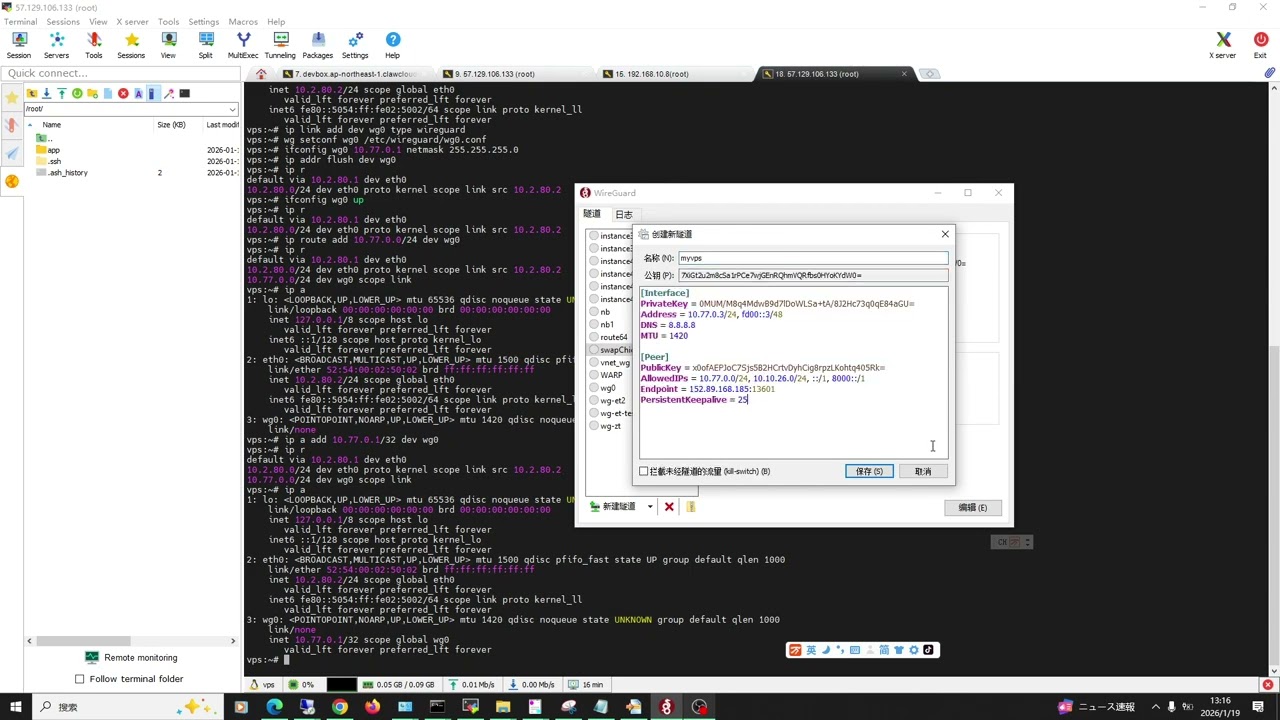Screen dimensions: 1280x720
Task: Click the 取消 cancel button
Action: (923, 471)
